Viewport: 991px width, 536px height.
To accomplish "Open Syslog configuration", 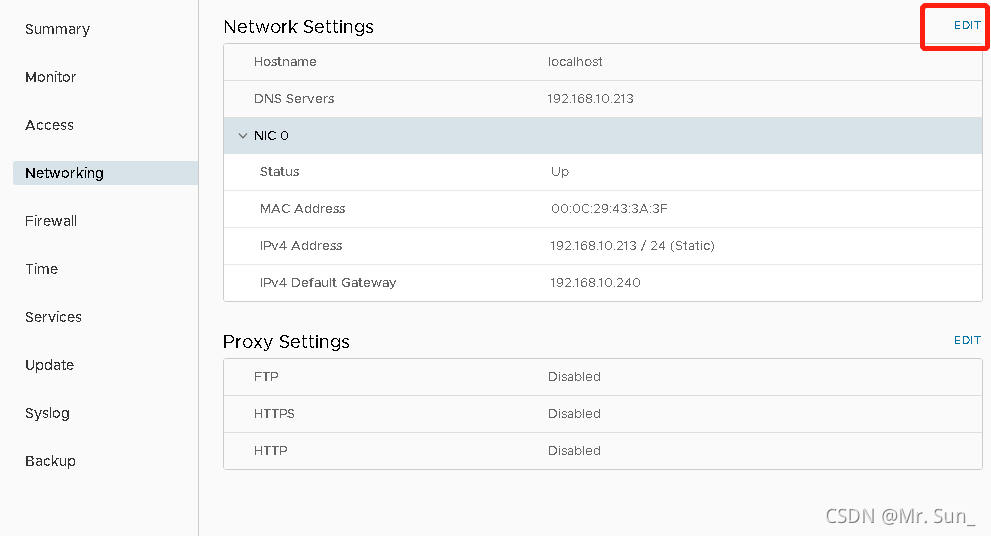I will (48, 413).
